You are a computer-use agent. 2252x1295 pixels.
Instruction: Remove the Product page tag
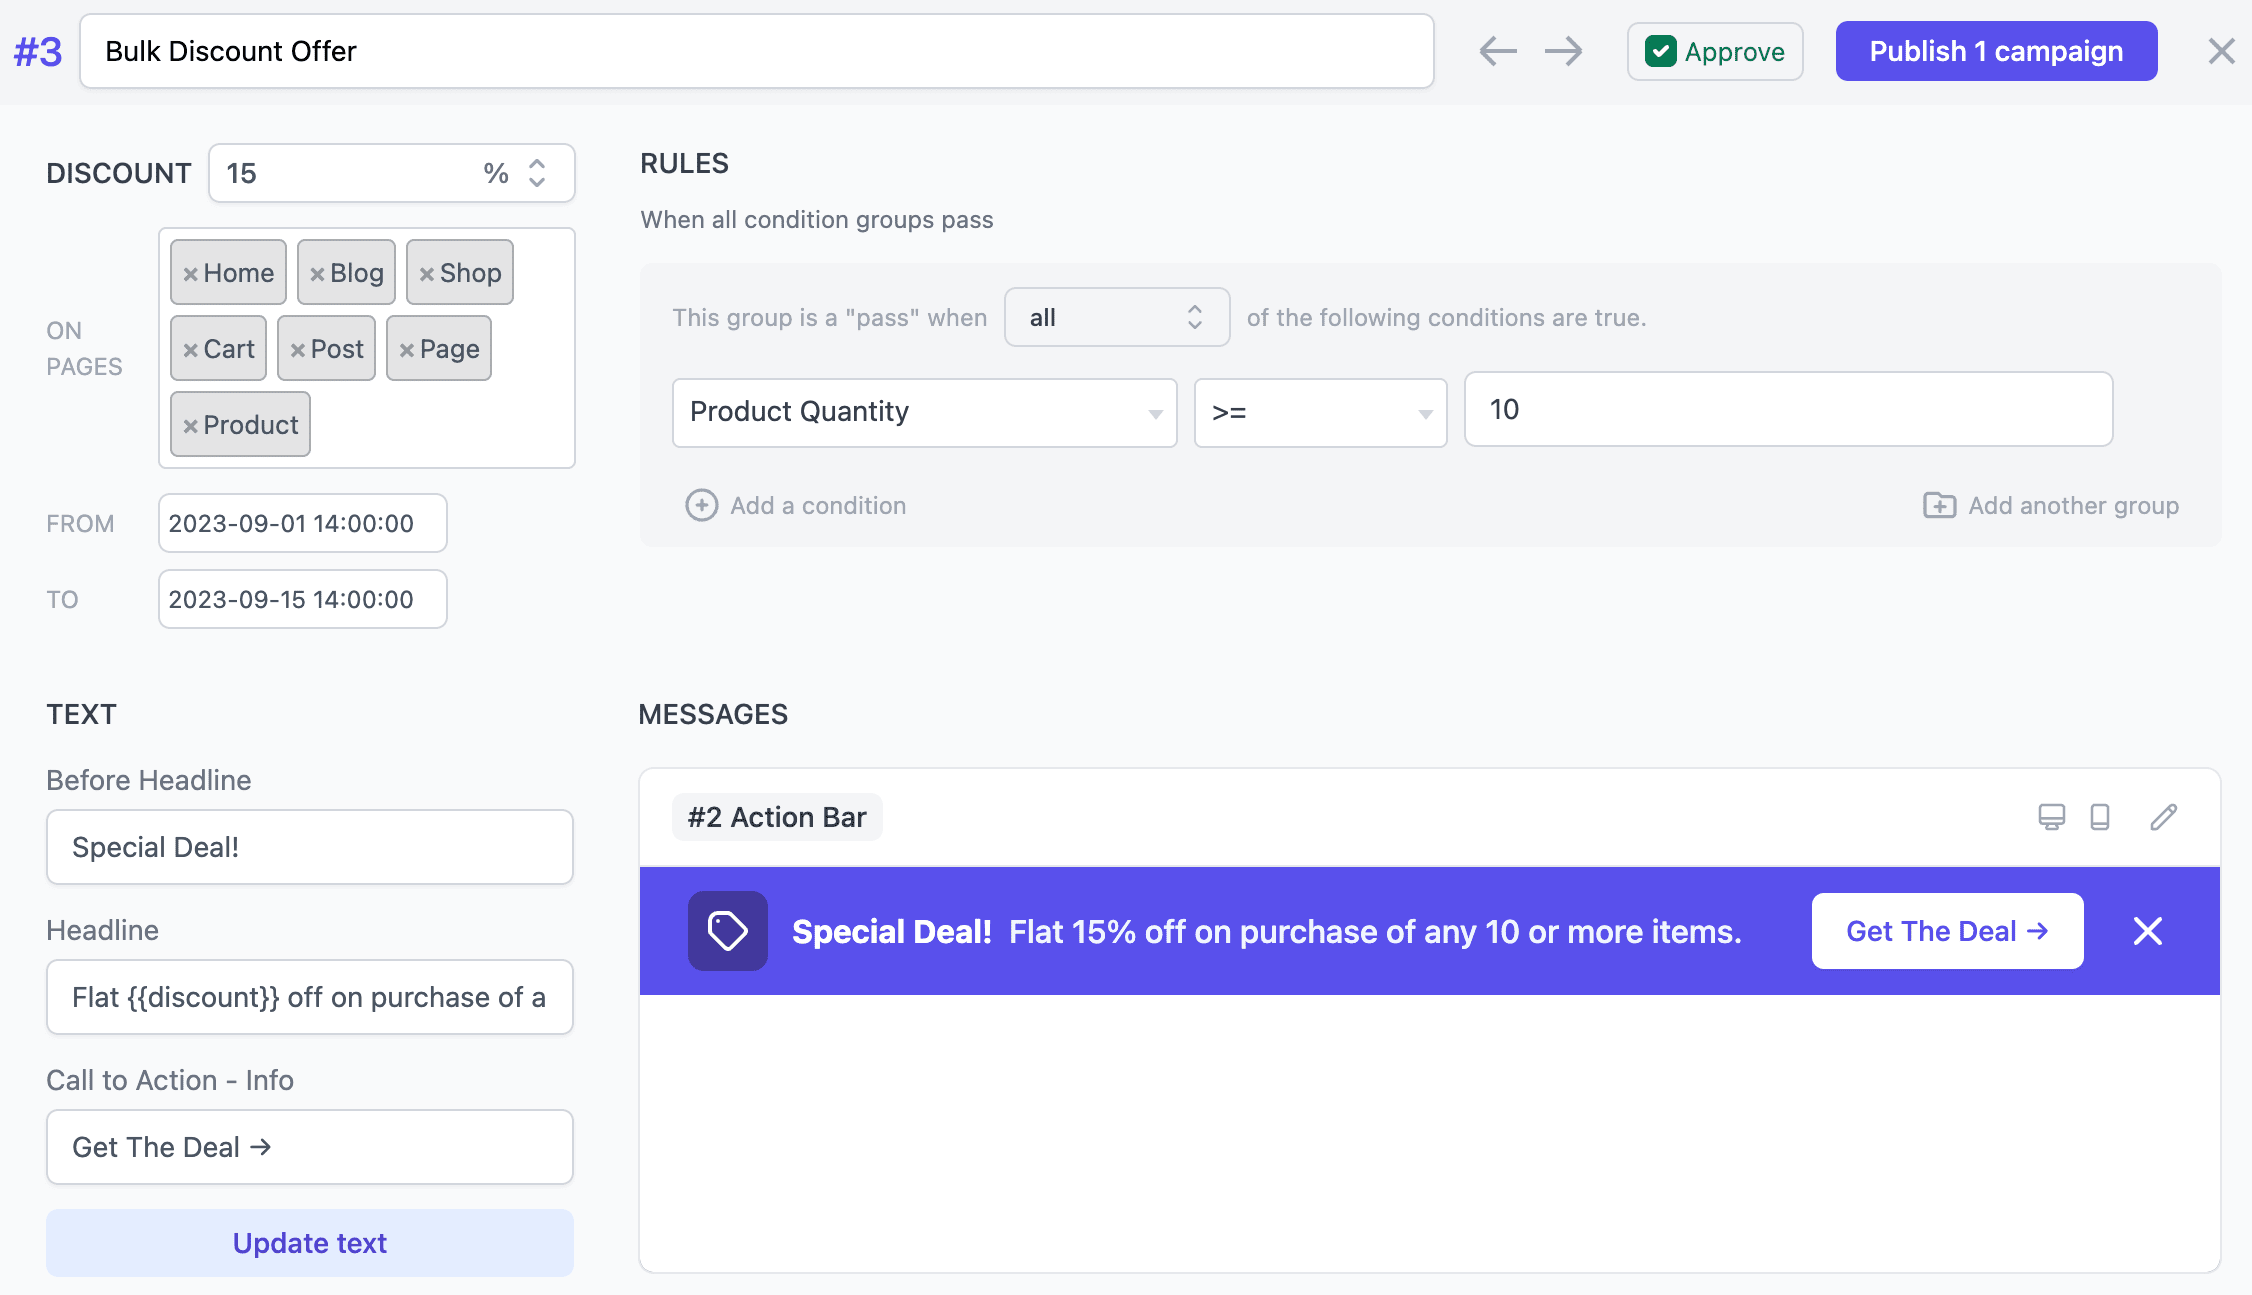[x=192, y=424]
